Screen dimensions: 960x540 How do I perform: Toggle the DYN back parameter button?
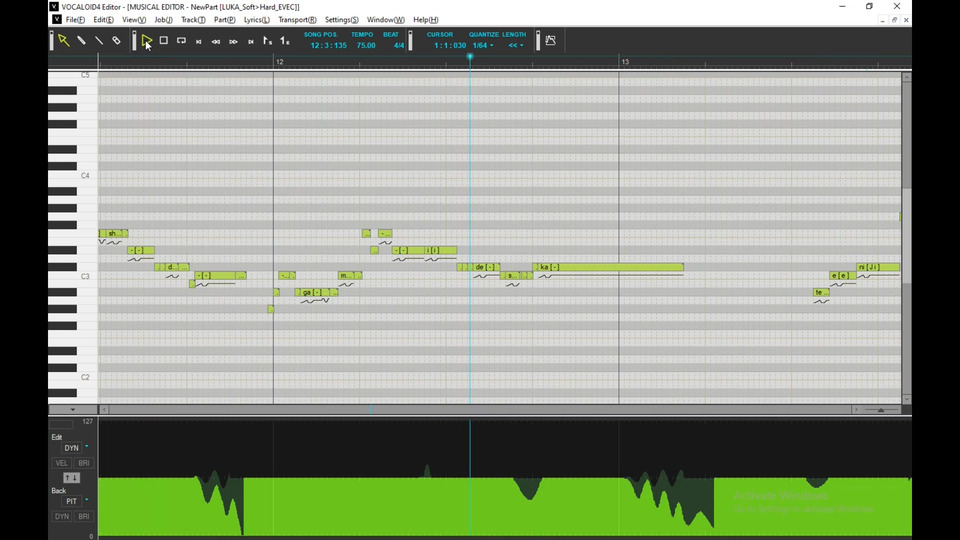coord(61,516)
